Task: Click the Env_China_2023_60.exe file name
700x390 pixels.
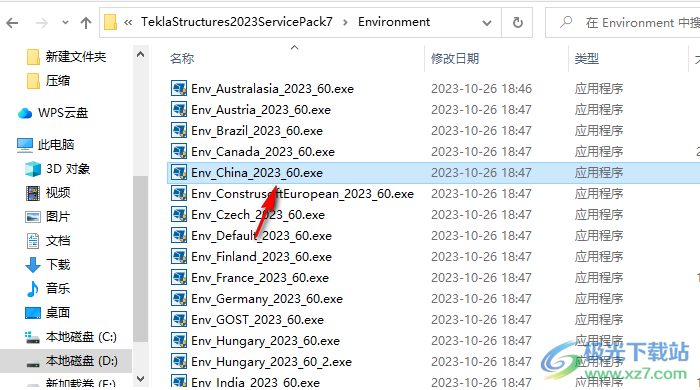Action: point(257,173)
